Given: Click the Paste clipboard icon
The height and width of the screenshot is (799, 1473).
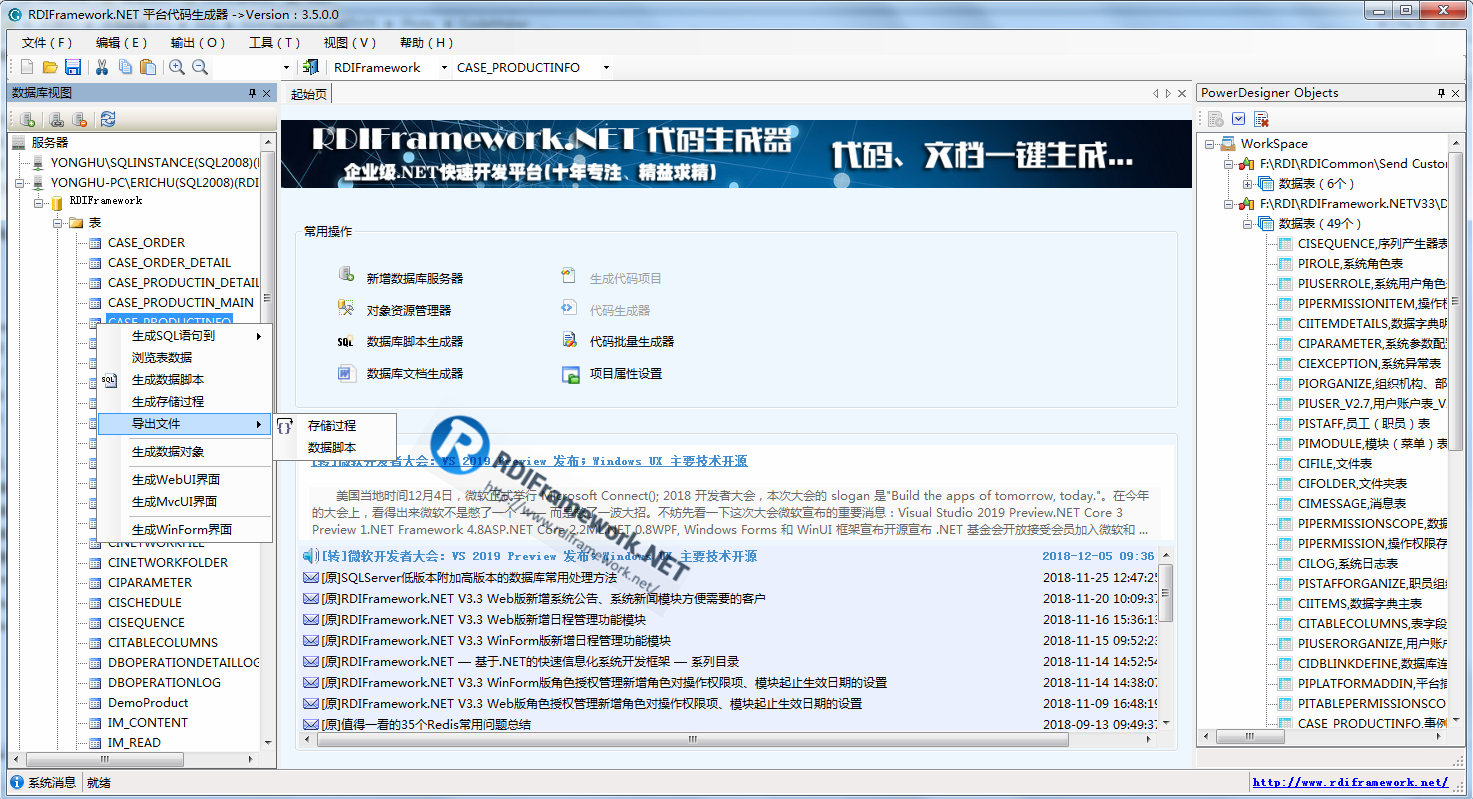Looking at the screenshot, I should 148,67.
